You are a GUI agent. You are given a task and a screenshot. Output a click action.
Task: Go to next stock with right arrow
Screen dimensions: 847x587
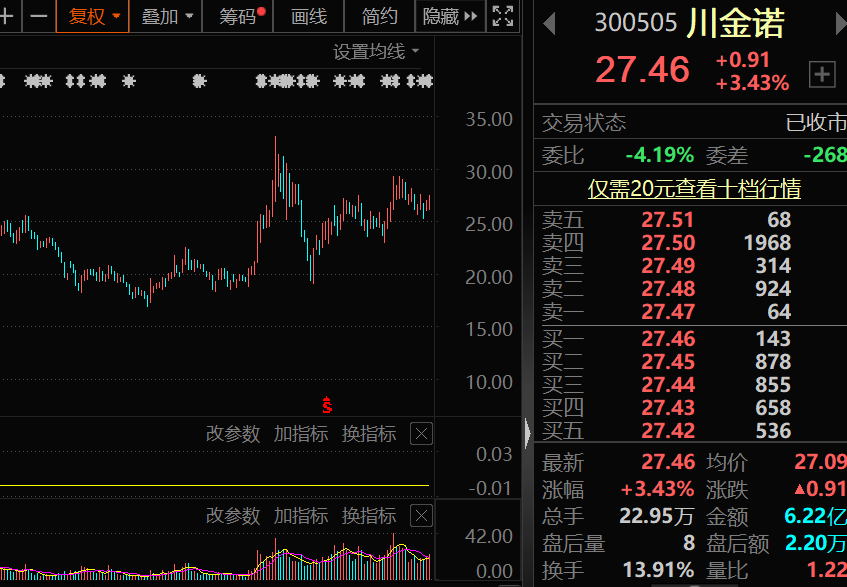(x=840, y=24)
